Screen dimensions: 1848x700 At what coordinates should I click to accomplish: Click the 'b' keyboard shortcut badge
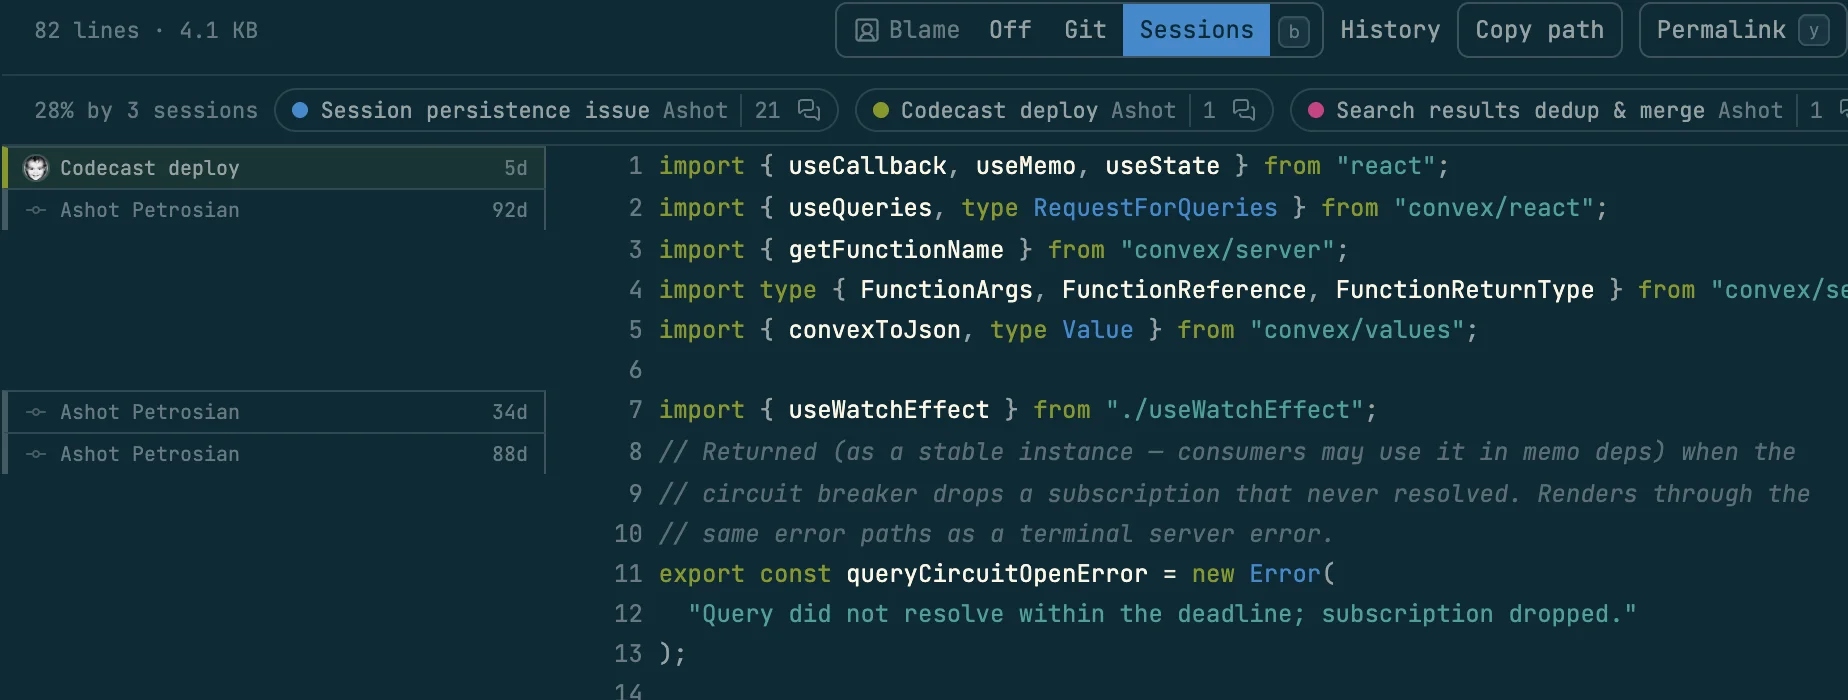(x=1294, y=32)
